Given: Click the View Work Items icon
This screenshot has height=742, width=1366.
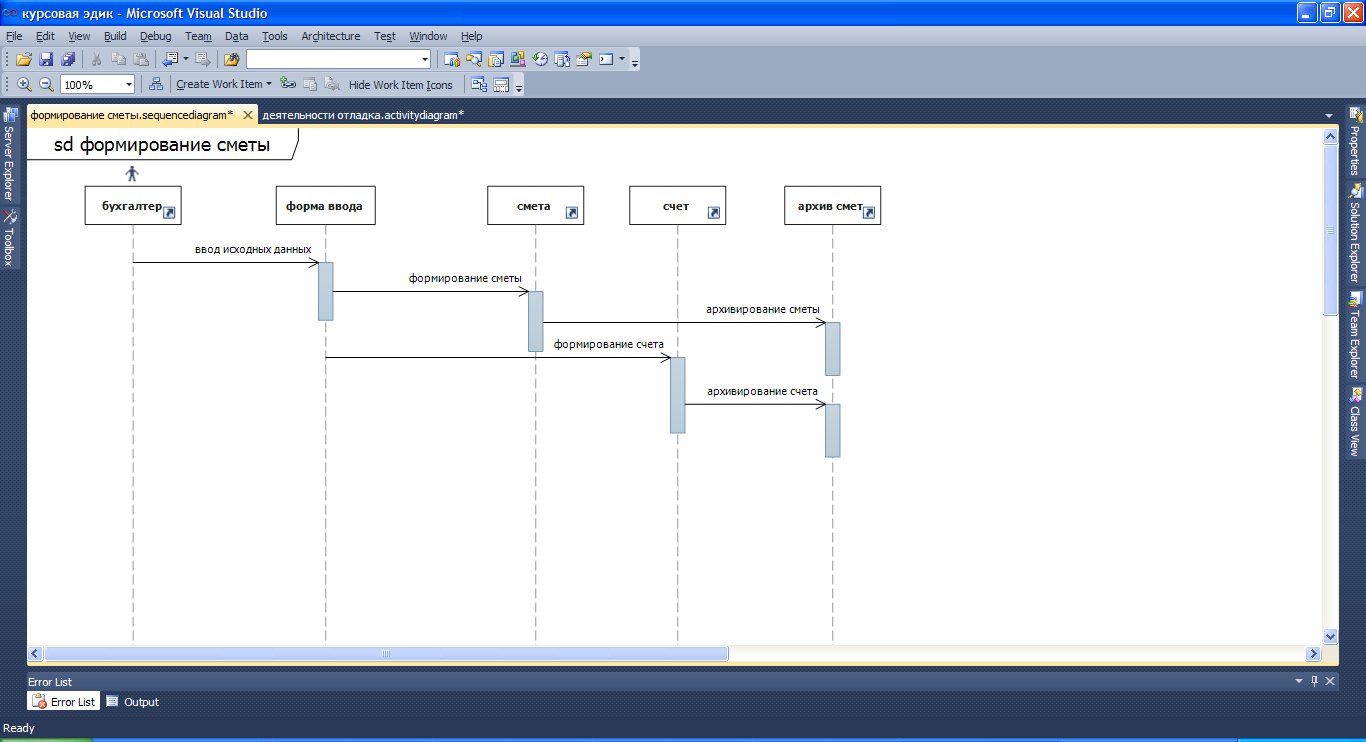Looking at the screenshot, I should pos(310,84).
